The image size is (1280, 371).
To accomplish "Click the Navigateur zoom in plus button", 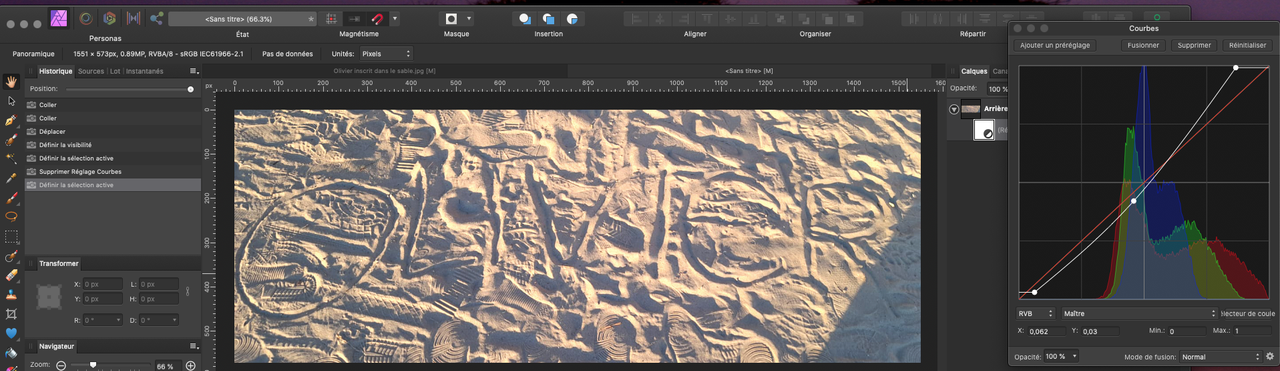I will click(x=190, y=366).
